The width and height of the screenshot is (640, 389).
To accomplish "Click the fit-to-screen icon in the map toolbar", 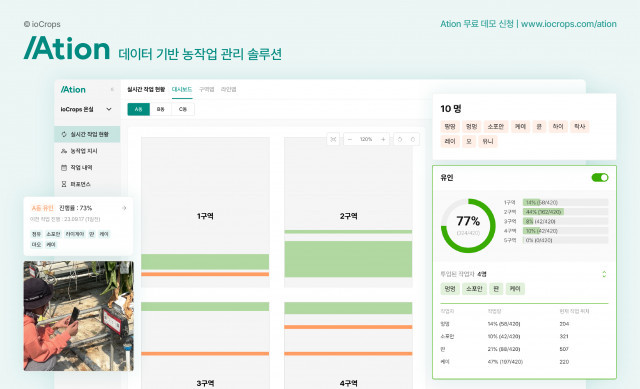I will tap(333, 140).
